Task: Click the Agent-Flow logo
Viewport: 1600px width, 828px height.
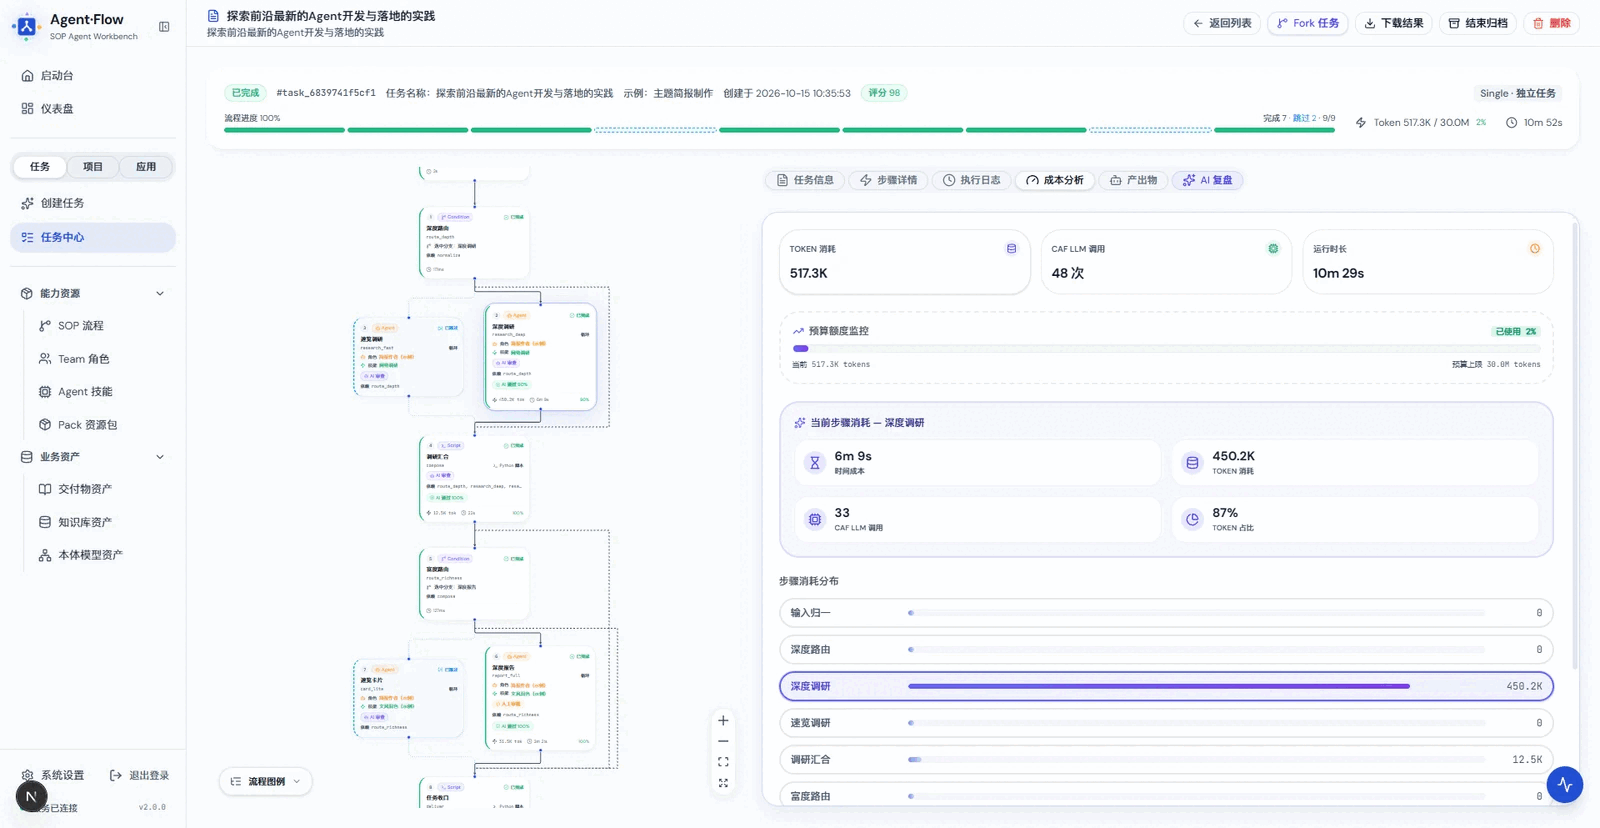Action: point(27,26)
